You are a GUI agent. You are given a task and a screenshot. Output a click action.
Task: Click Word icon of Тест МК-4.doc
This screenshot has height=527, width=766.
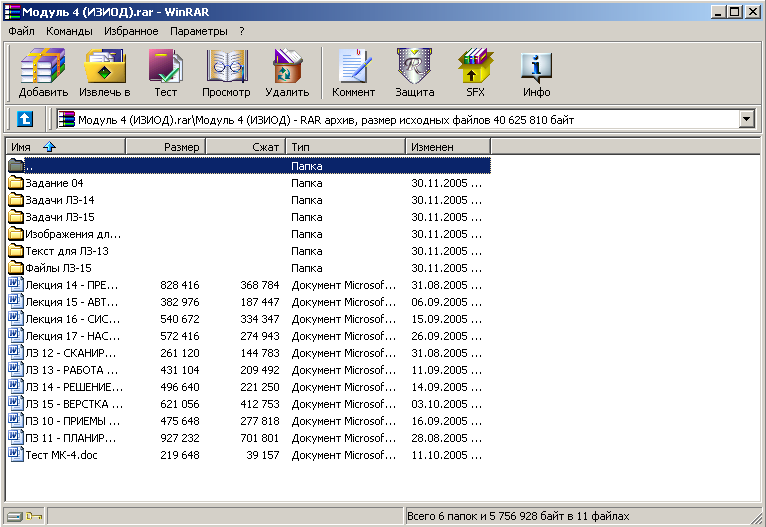[16, 454]
